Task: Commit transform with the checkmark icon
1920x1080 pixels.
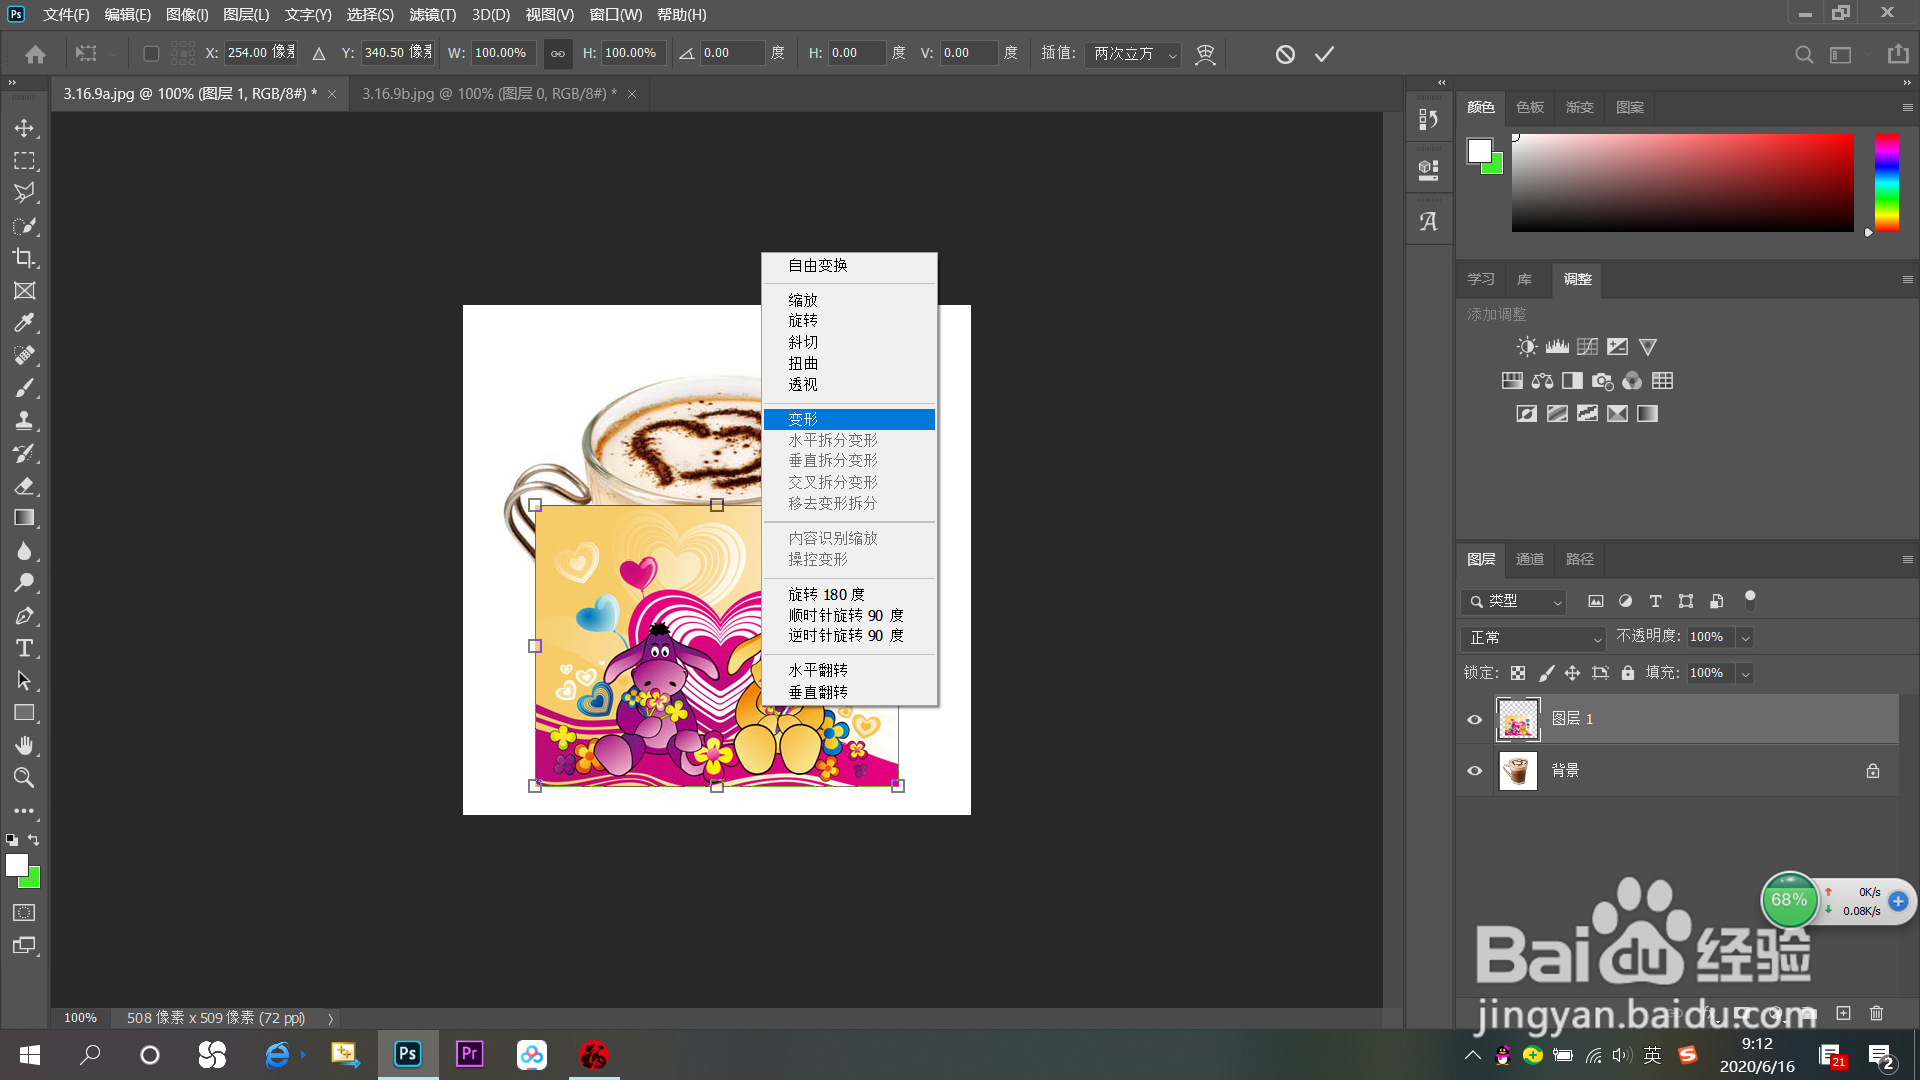Action: coord(1324,54)
